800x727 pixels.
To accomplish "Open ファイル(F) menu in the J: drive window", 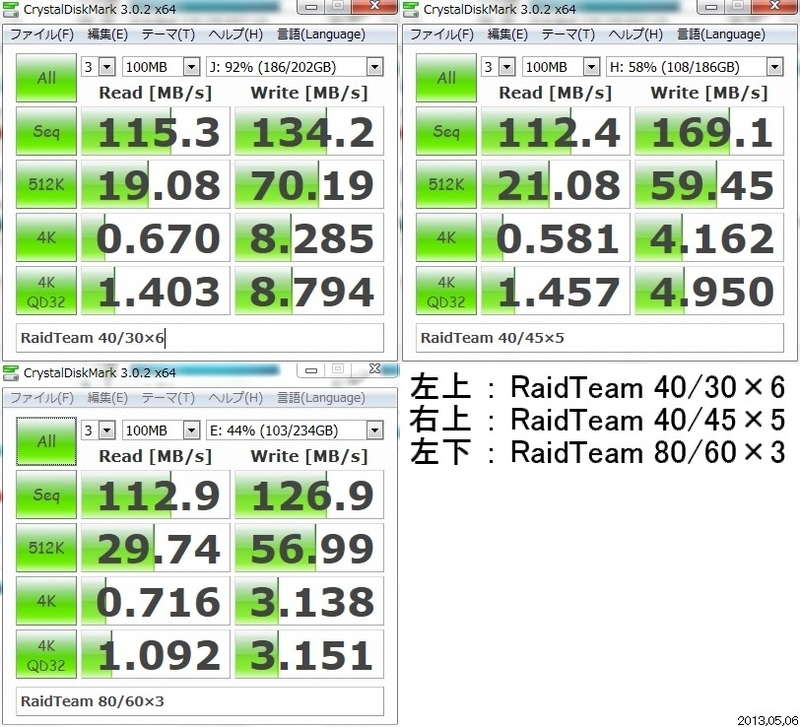I will pyautogui.click(x=42, y=34).
